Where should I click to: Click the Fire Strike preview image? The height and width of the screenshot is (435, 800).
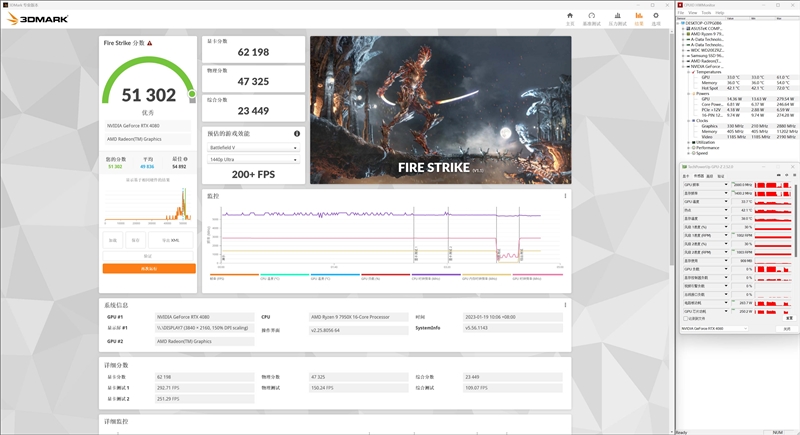click(x=439, y=108)
